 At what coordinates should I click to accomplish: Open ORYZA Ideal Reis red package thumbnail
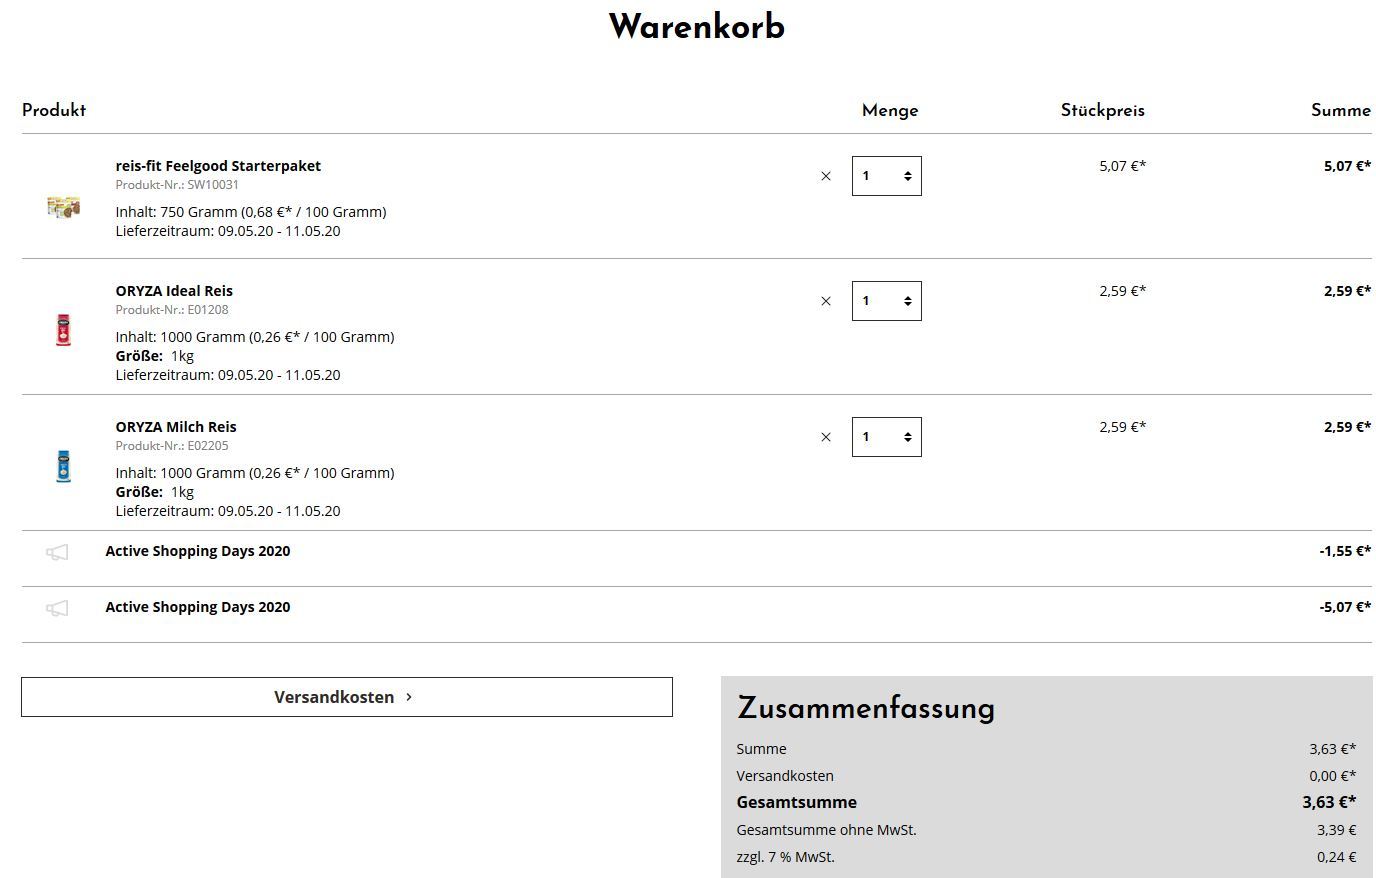63,330
